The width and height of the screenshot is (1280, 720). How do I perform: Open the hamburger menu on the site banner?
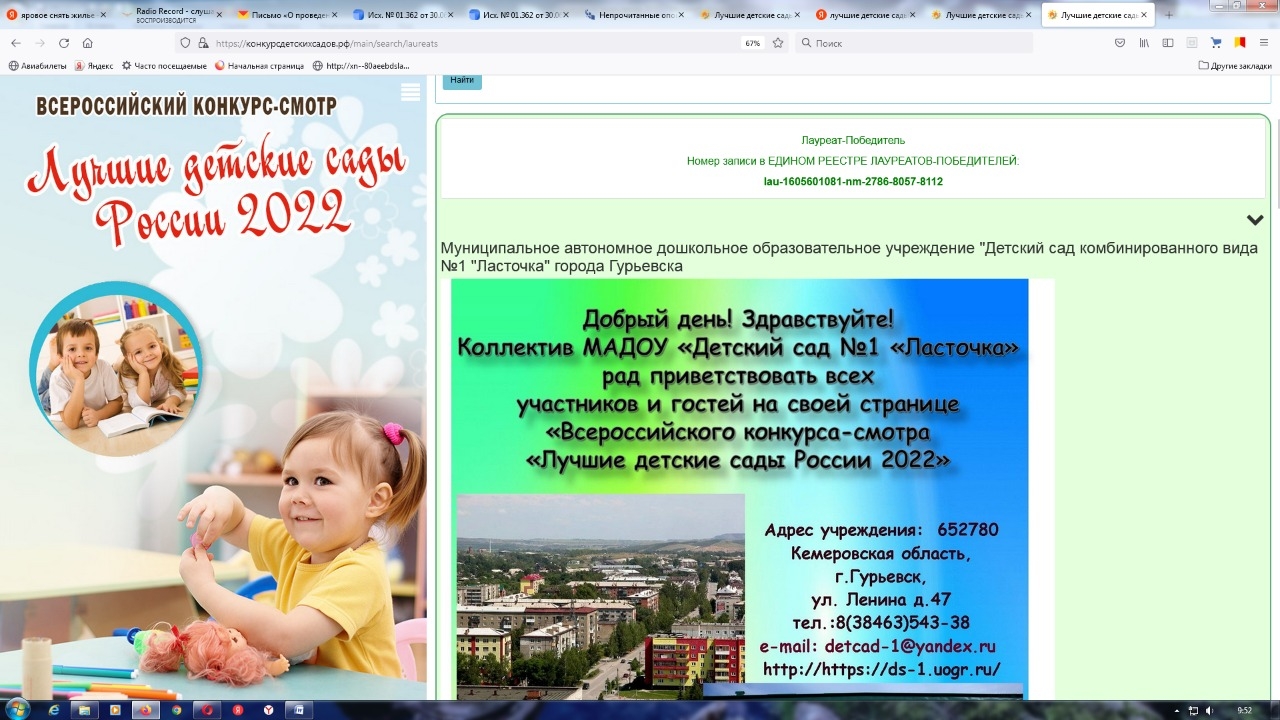pyautogui.click(x=410, y=93)
